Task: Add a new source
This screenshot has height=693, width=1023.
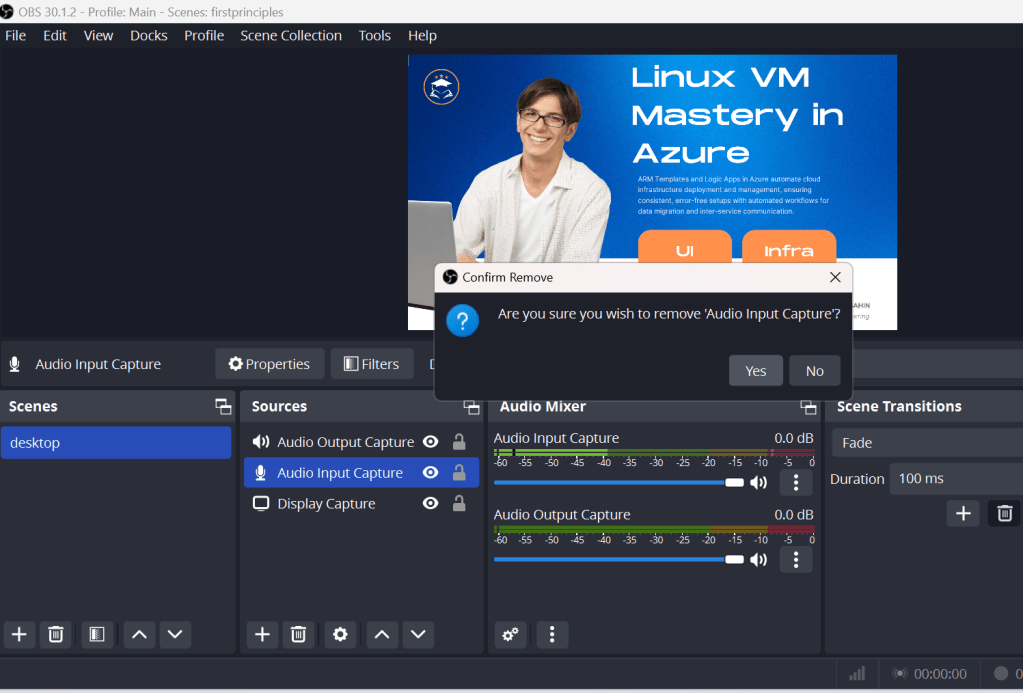Action: point(262,634)
